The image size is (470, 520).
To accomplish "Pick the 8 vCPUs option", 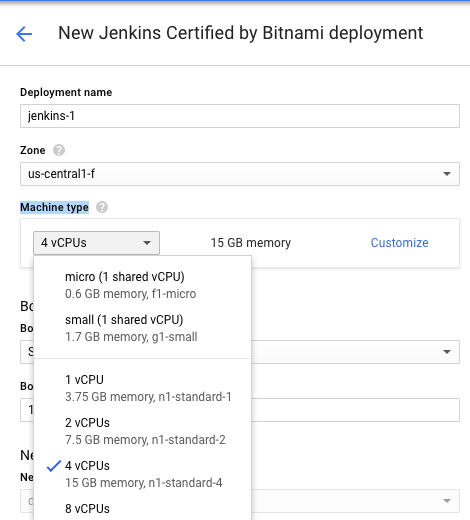I will coord(142,509).
